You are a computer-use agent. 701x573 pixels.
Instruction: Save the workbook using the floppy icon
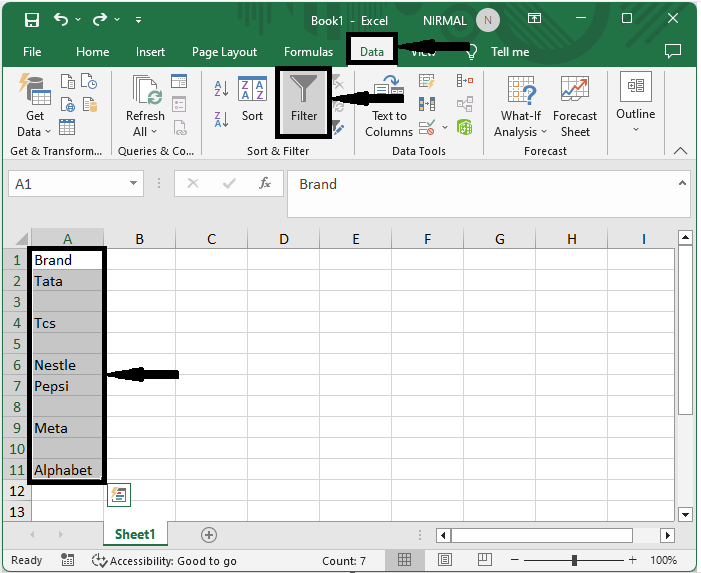(32, 20)
